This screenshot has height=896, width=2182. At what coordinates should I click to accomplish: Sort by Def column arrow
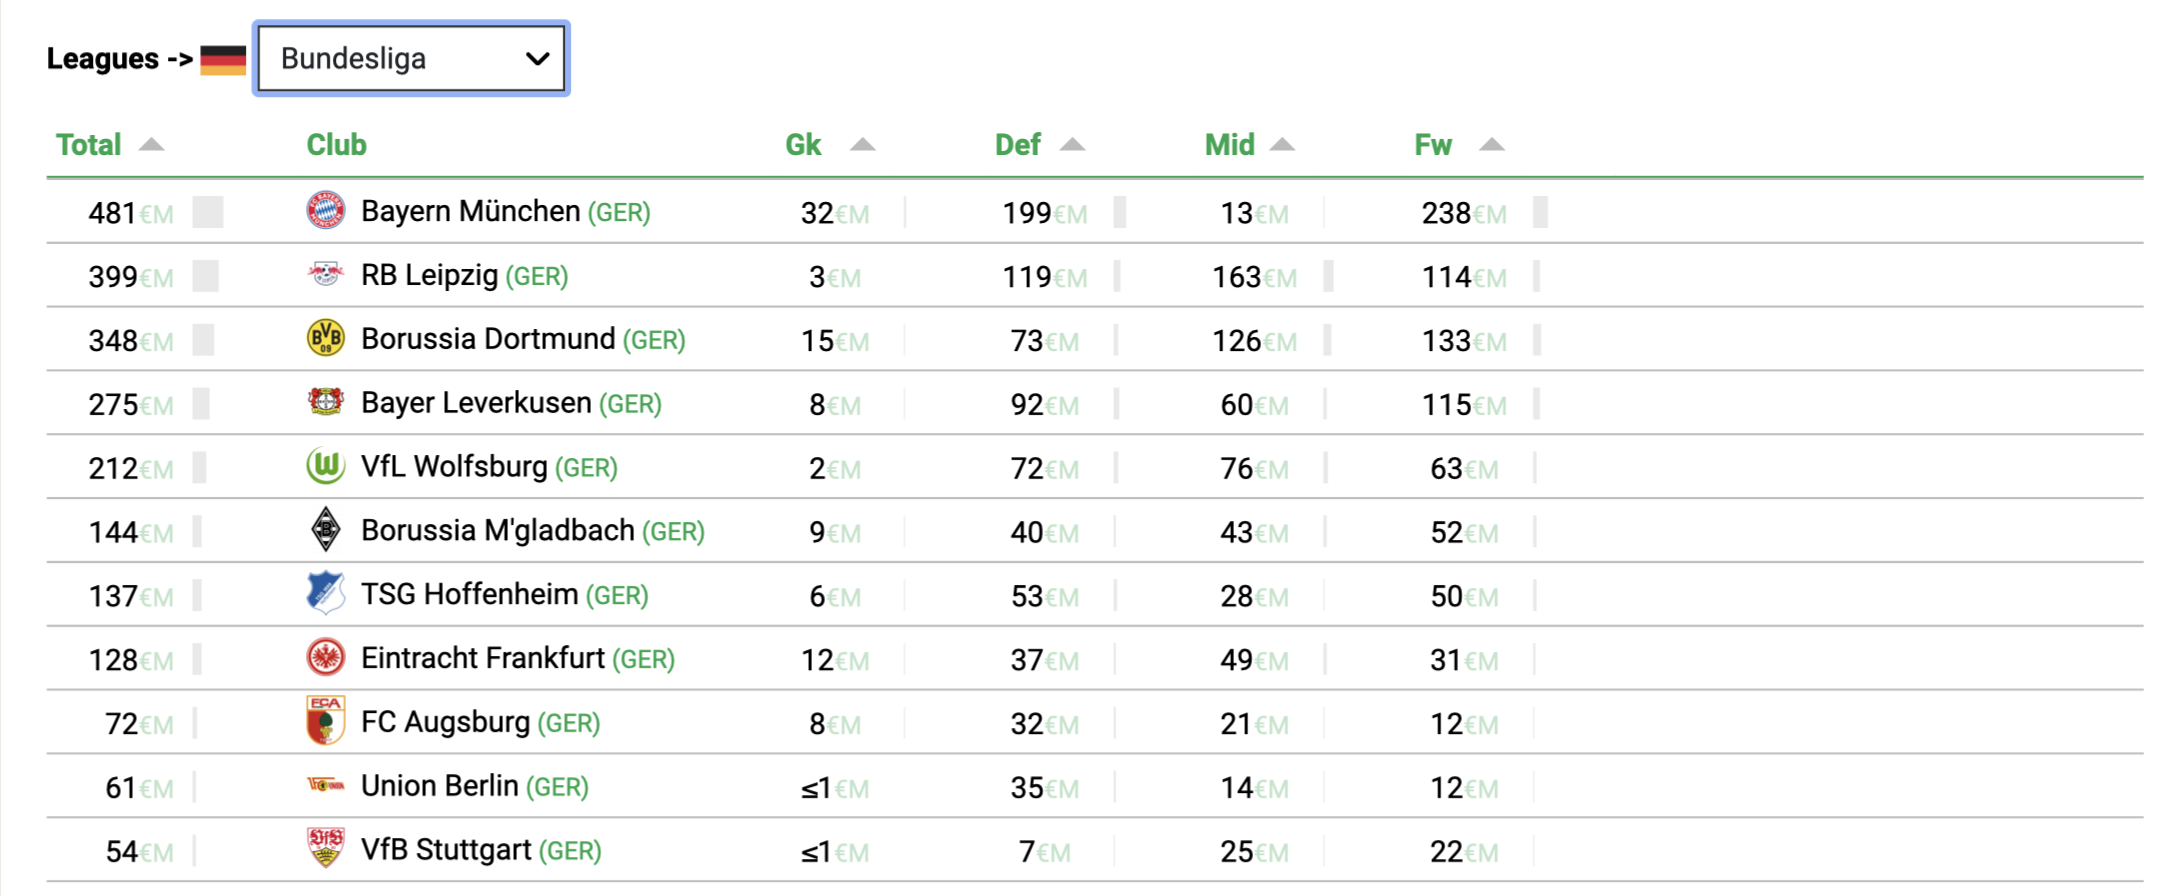point(1072,145)
